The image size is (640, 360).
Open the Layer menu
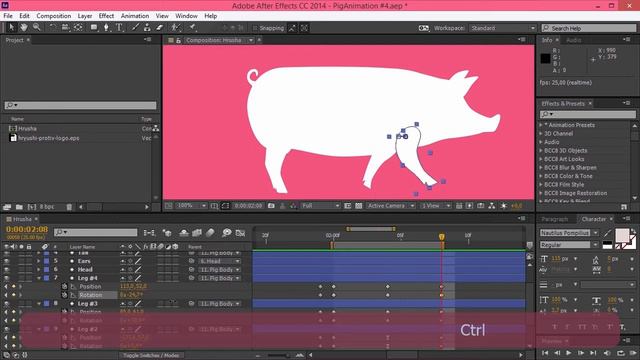(x=85, y=16)
